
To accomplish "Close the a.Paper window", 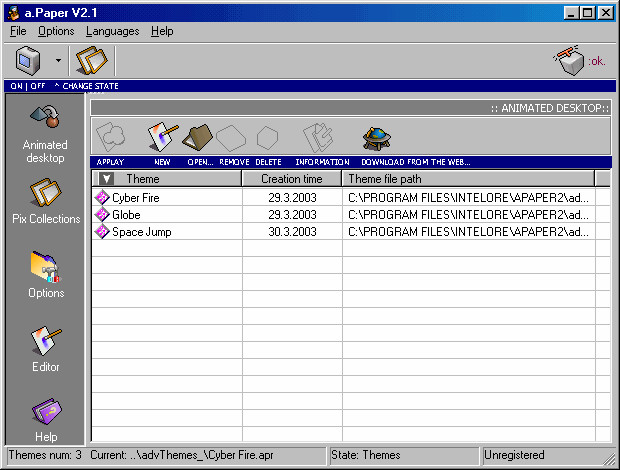I will point(606,13).
